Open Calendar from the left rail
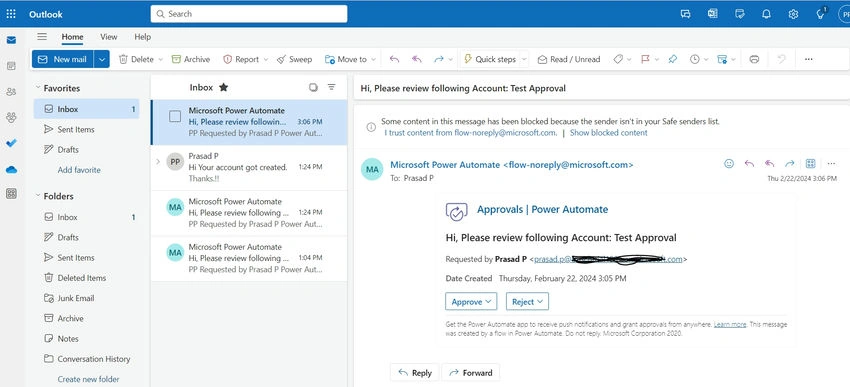 point(11,66)
